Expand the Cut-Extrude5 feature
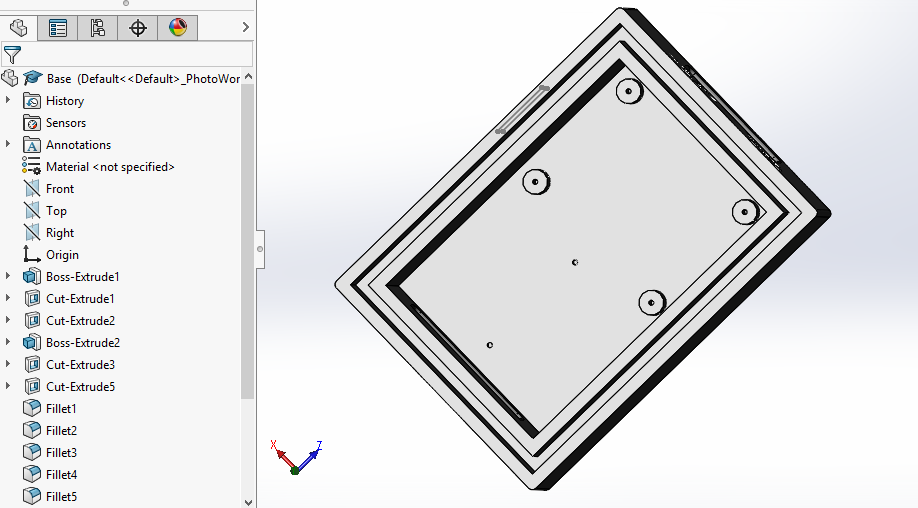 [8, 386]
